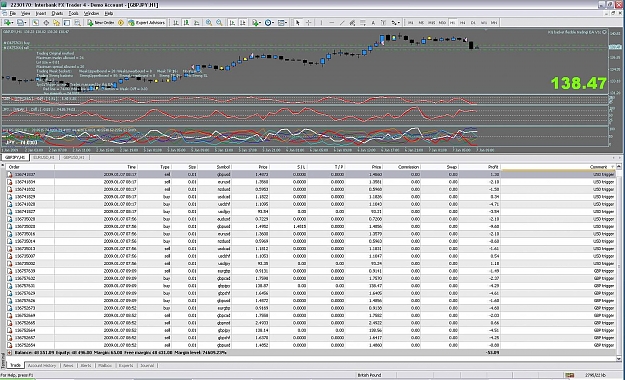Open the Journal terminal tab
This screenshot has width=625, height=380.
[147, 365]
